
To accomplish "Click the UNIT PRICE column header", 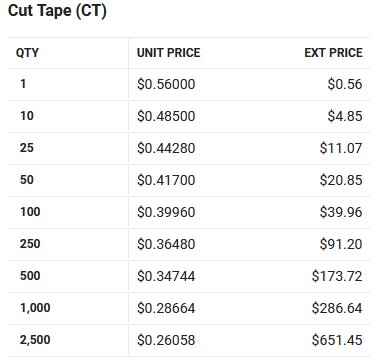I will (169, 53).
